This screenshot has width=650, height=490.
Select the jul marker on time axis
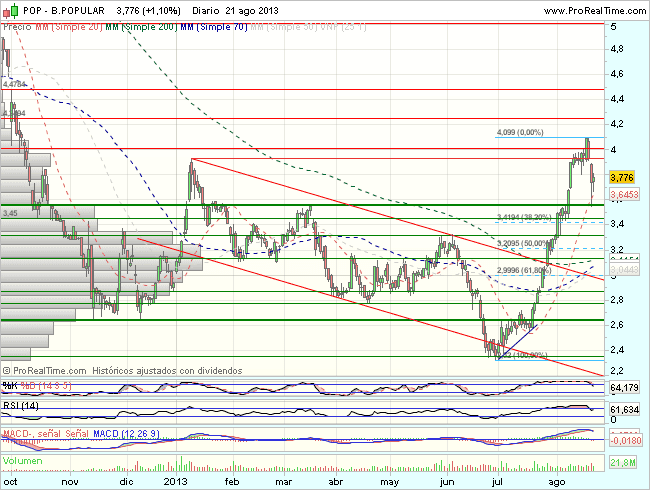[x=497, y=482]
